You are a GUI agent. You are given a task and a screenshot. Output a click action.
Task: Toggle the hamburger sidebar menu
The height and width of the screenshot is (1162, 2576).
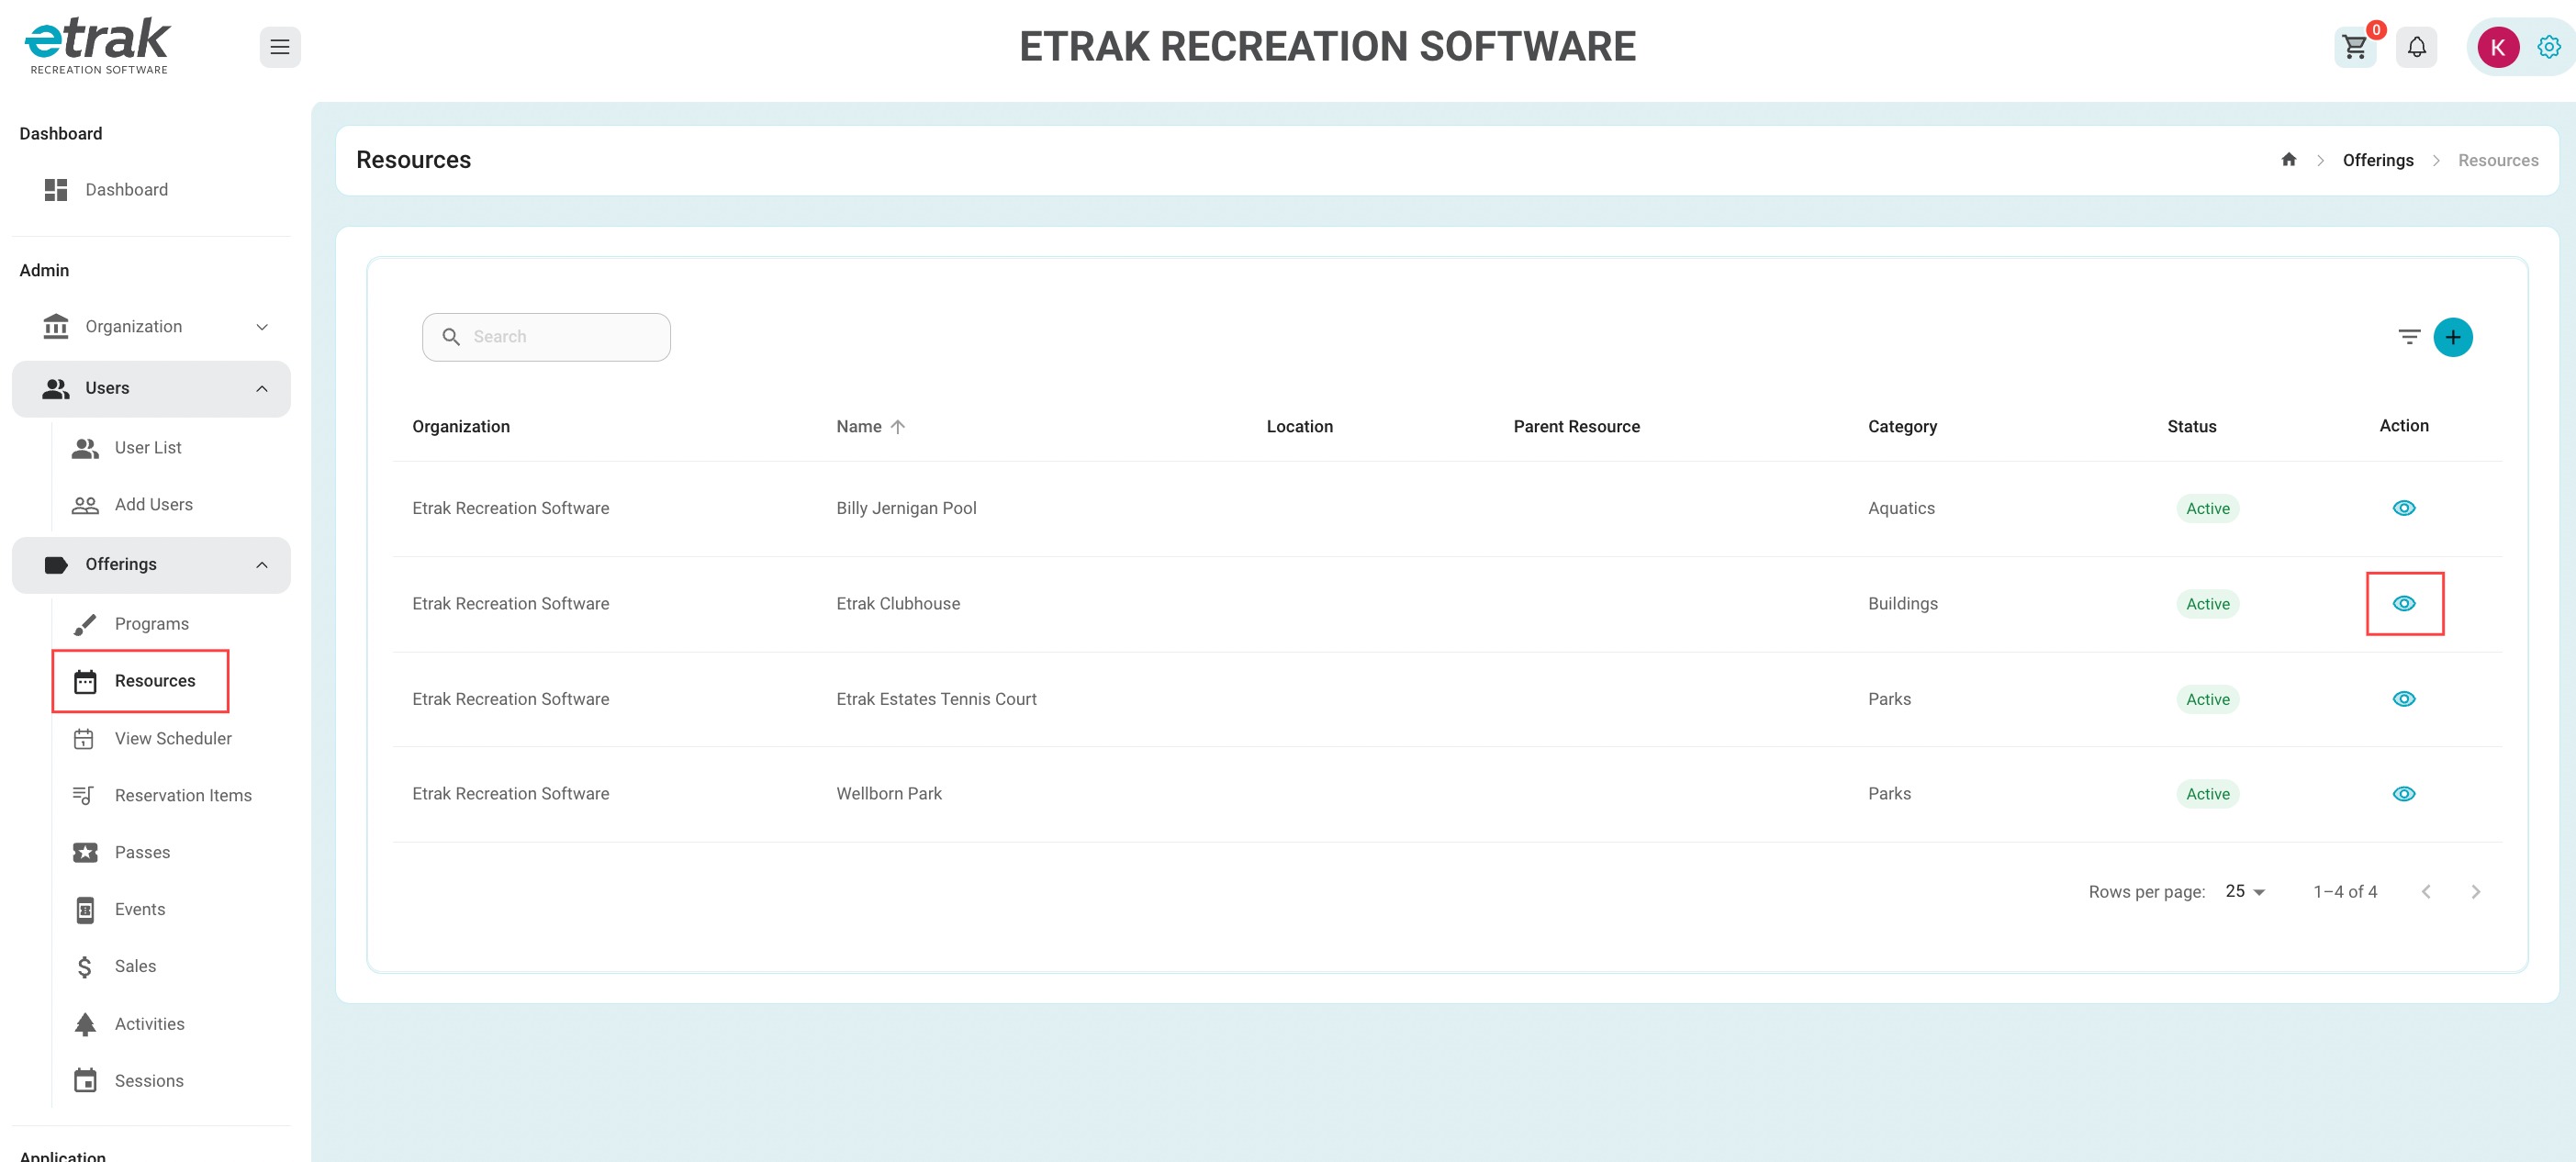pyautogui.click(x=280, y=47)
